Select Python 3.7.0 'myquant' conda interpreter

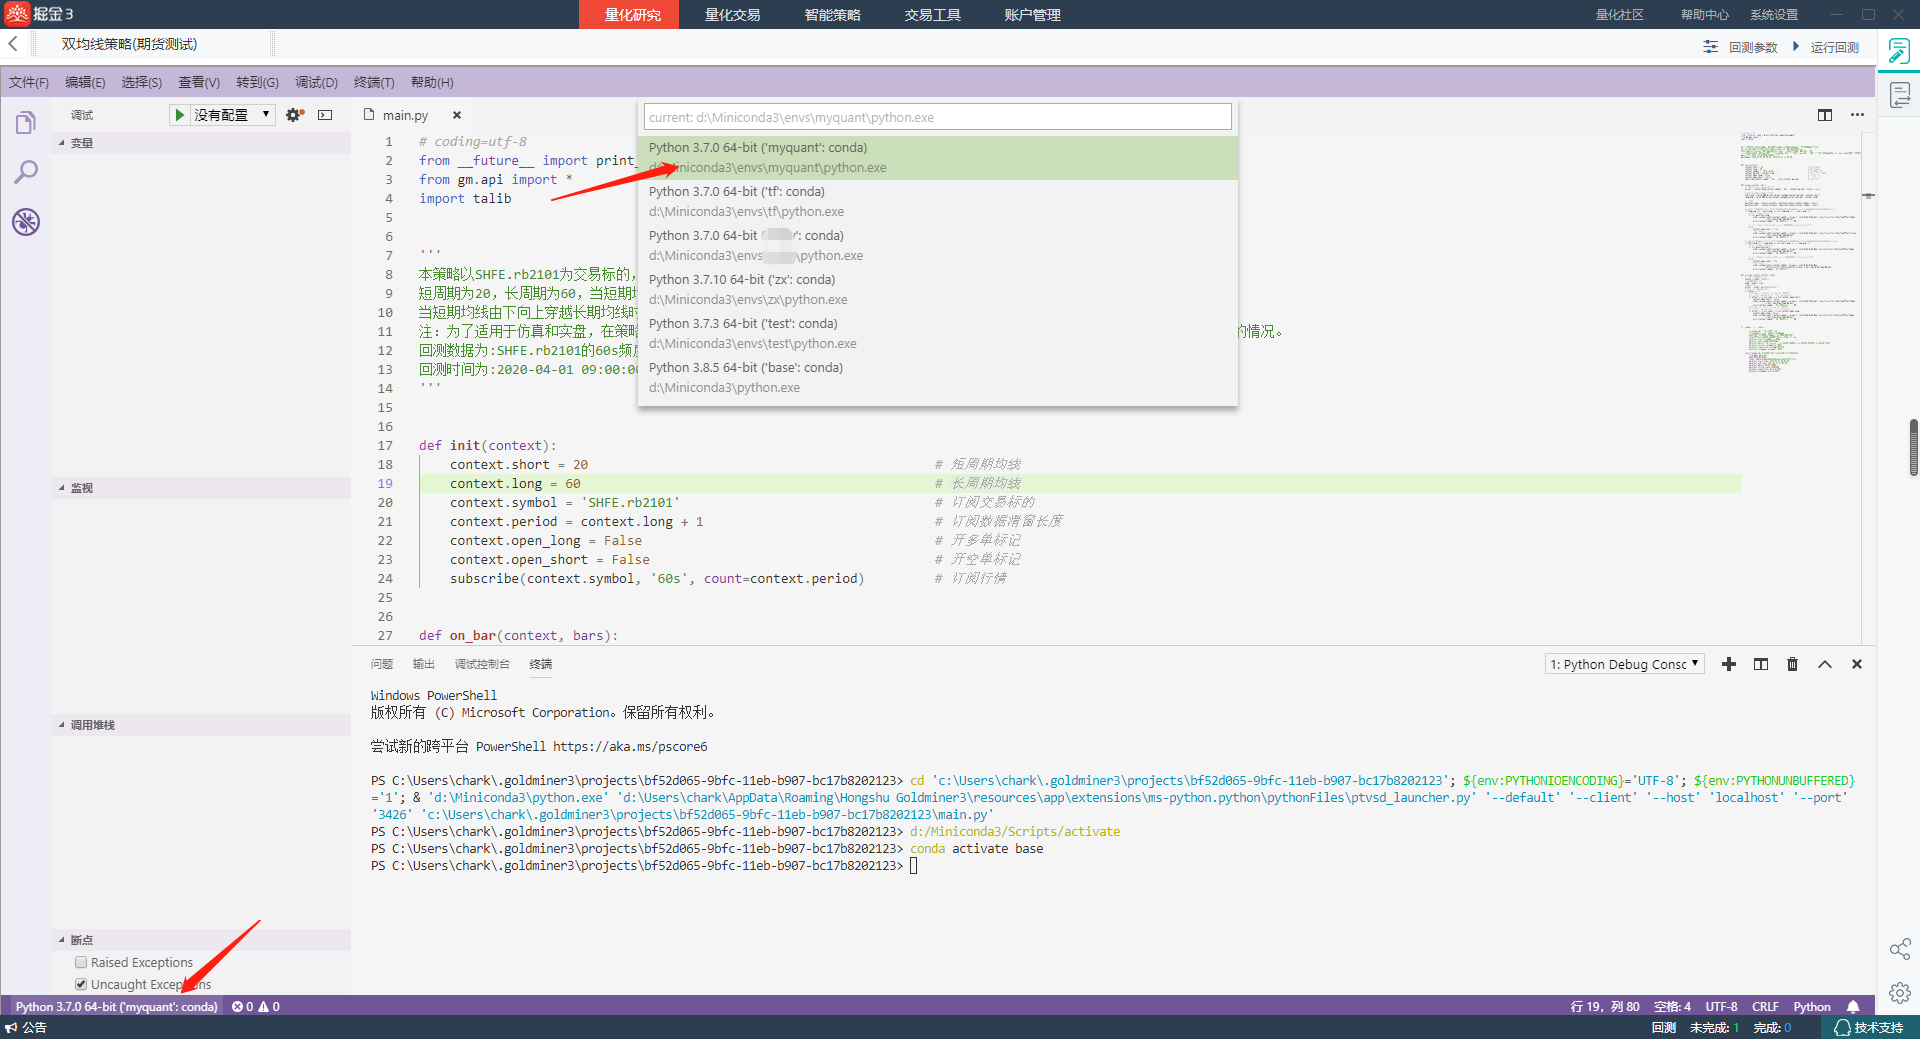point(938,158)
